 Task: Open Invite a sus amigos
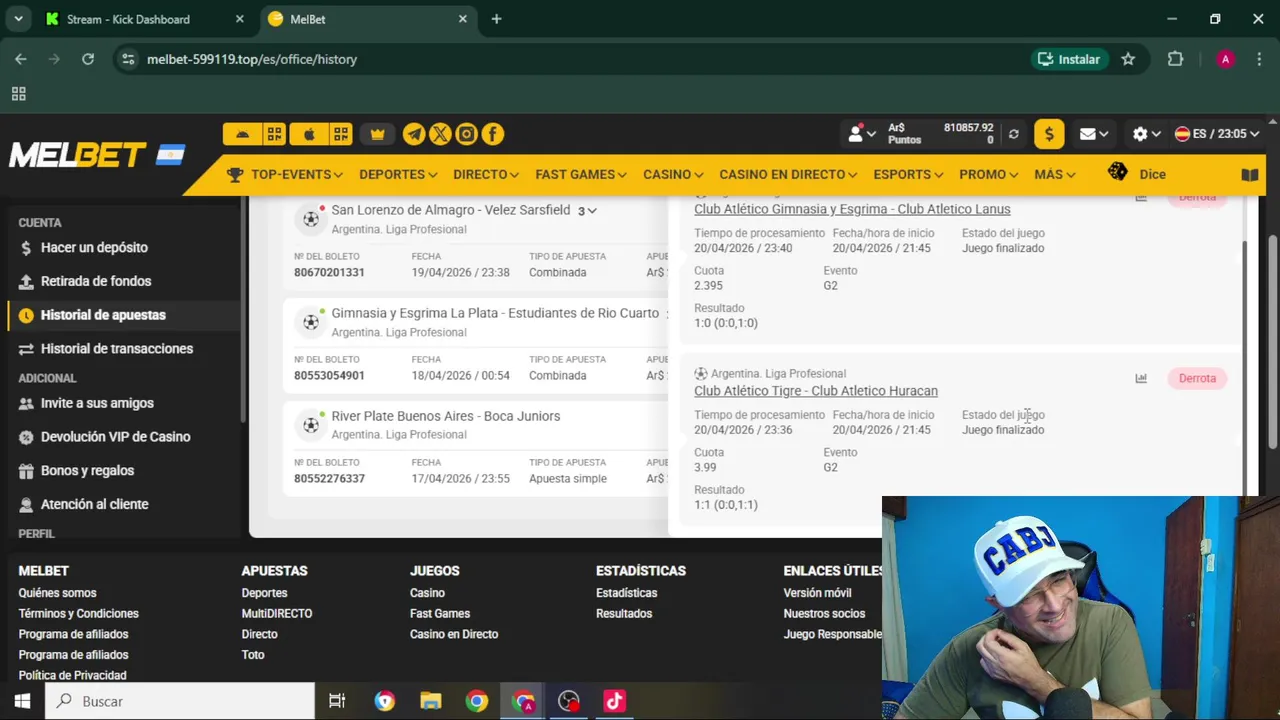pyautogui.click(x=97, y=403)
